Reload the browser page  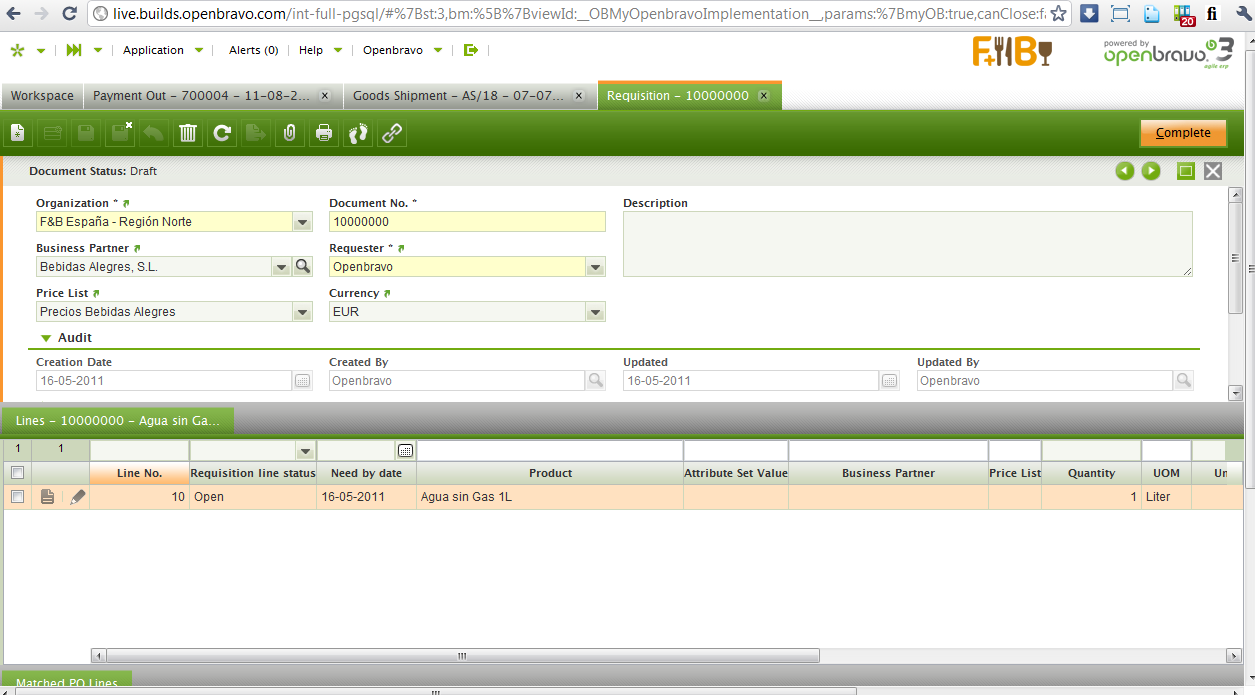(69, 14)
